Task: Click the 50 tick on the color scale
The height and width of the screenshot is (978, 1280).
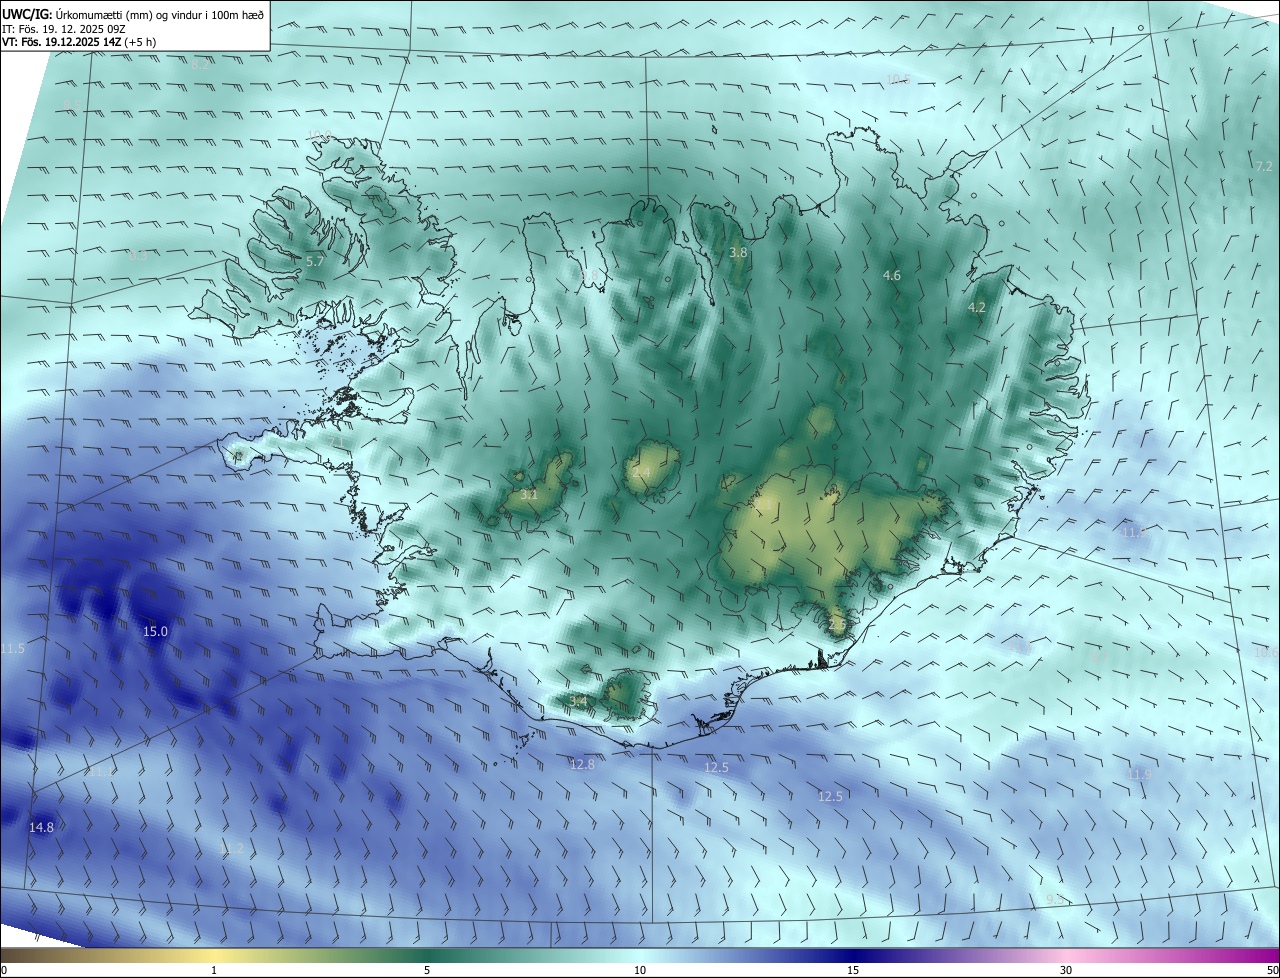Action: (x=1272, y=970)
